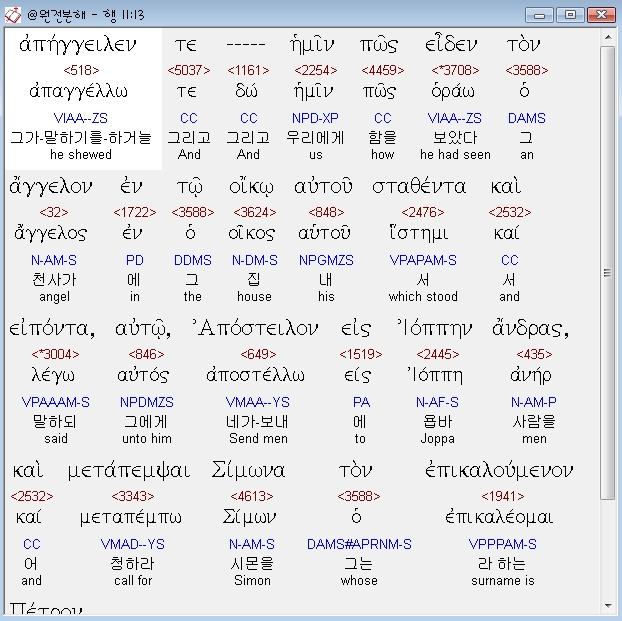Click parsing code VPAPAM-S
622x621 pixels.
click(x=423, y=260)
